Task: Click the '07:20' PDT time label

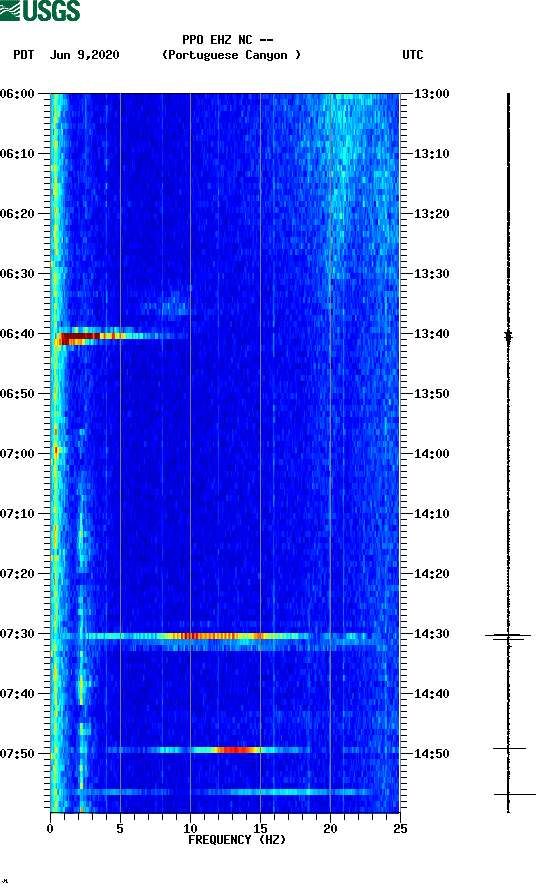Action: (18, 574)
